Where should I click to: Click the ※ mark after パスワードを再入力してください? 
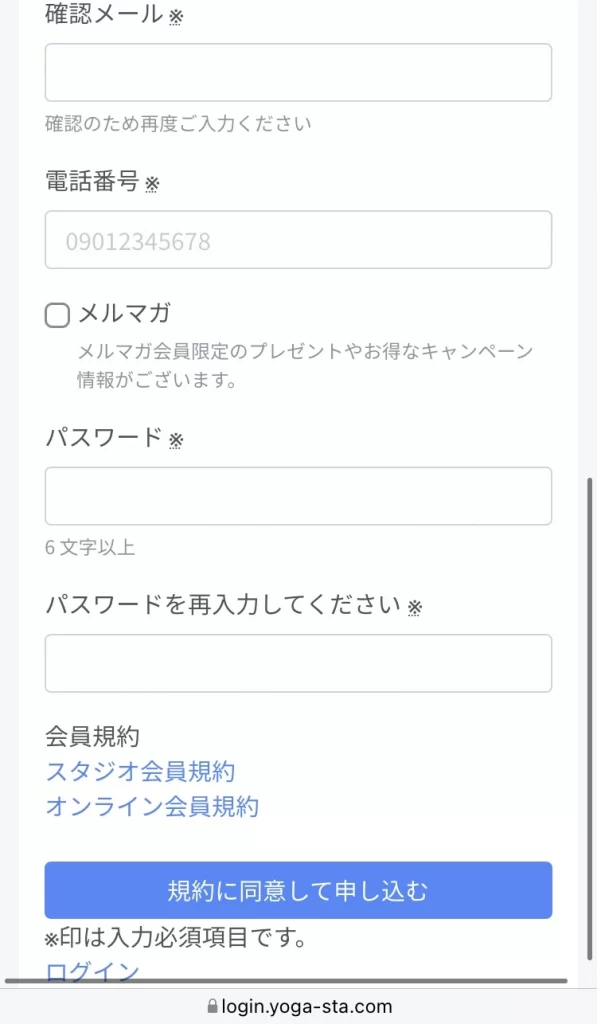tap(415, 608)
